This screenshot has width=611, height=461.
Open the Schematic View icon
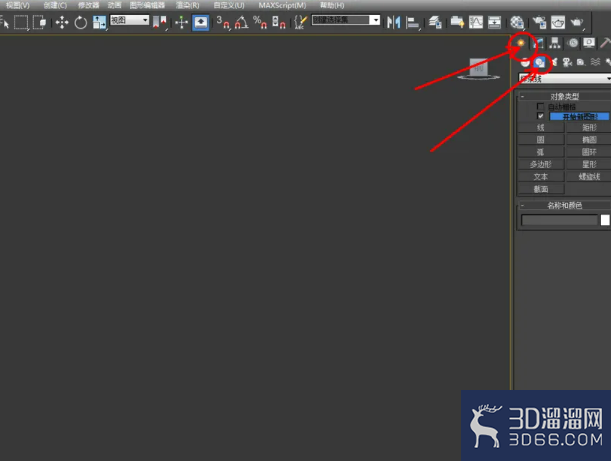point(494,22)
